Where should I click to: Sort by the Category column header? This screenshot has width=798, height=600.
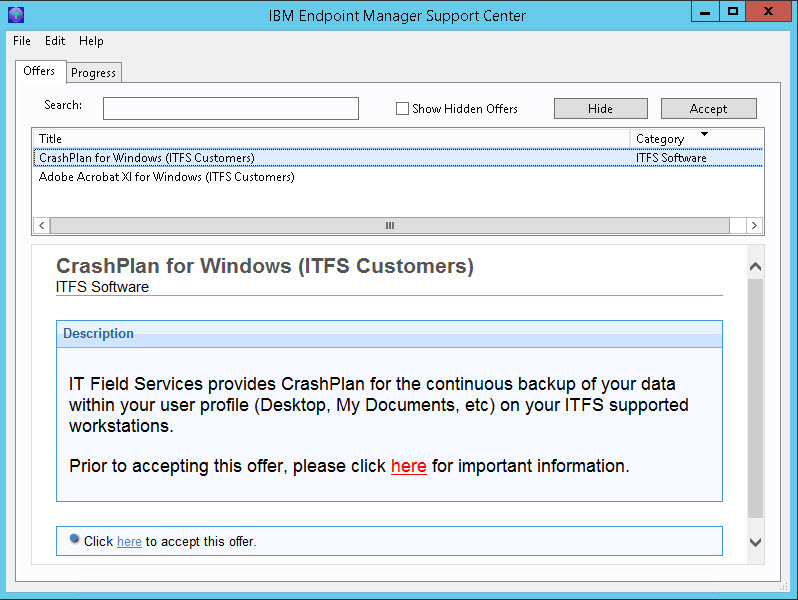(x=696, y=138)
